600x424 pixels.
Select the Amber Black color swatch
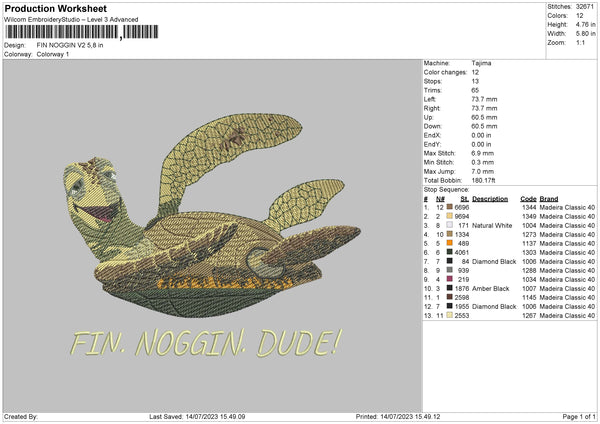coord(450,288)
